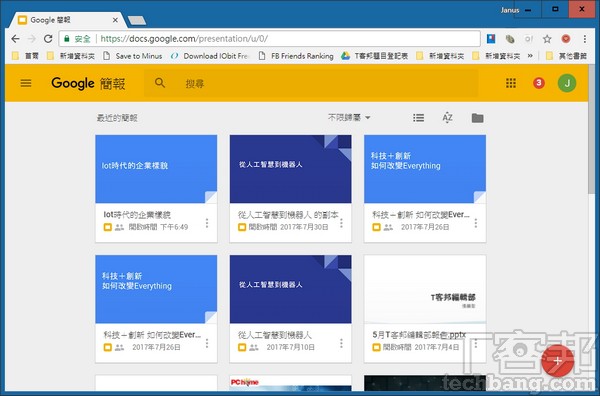Show more bookmarks chevron
600x396 pixels.
coord(530,56)
